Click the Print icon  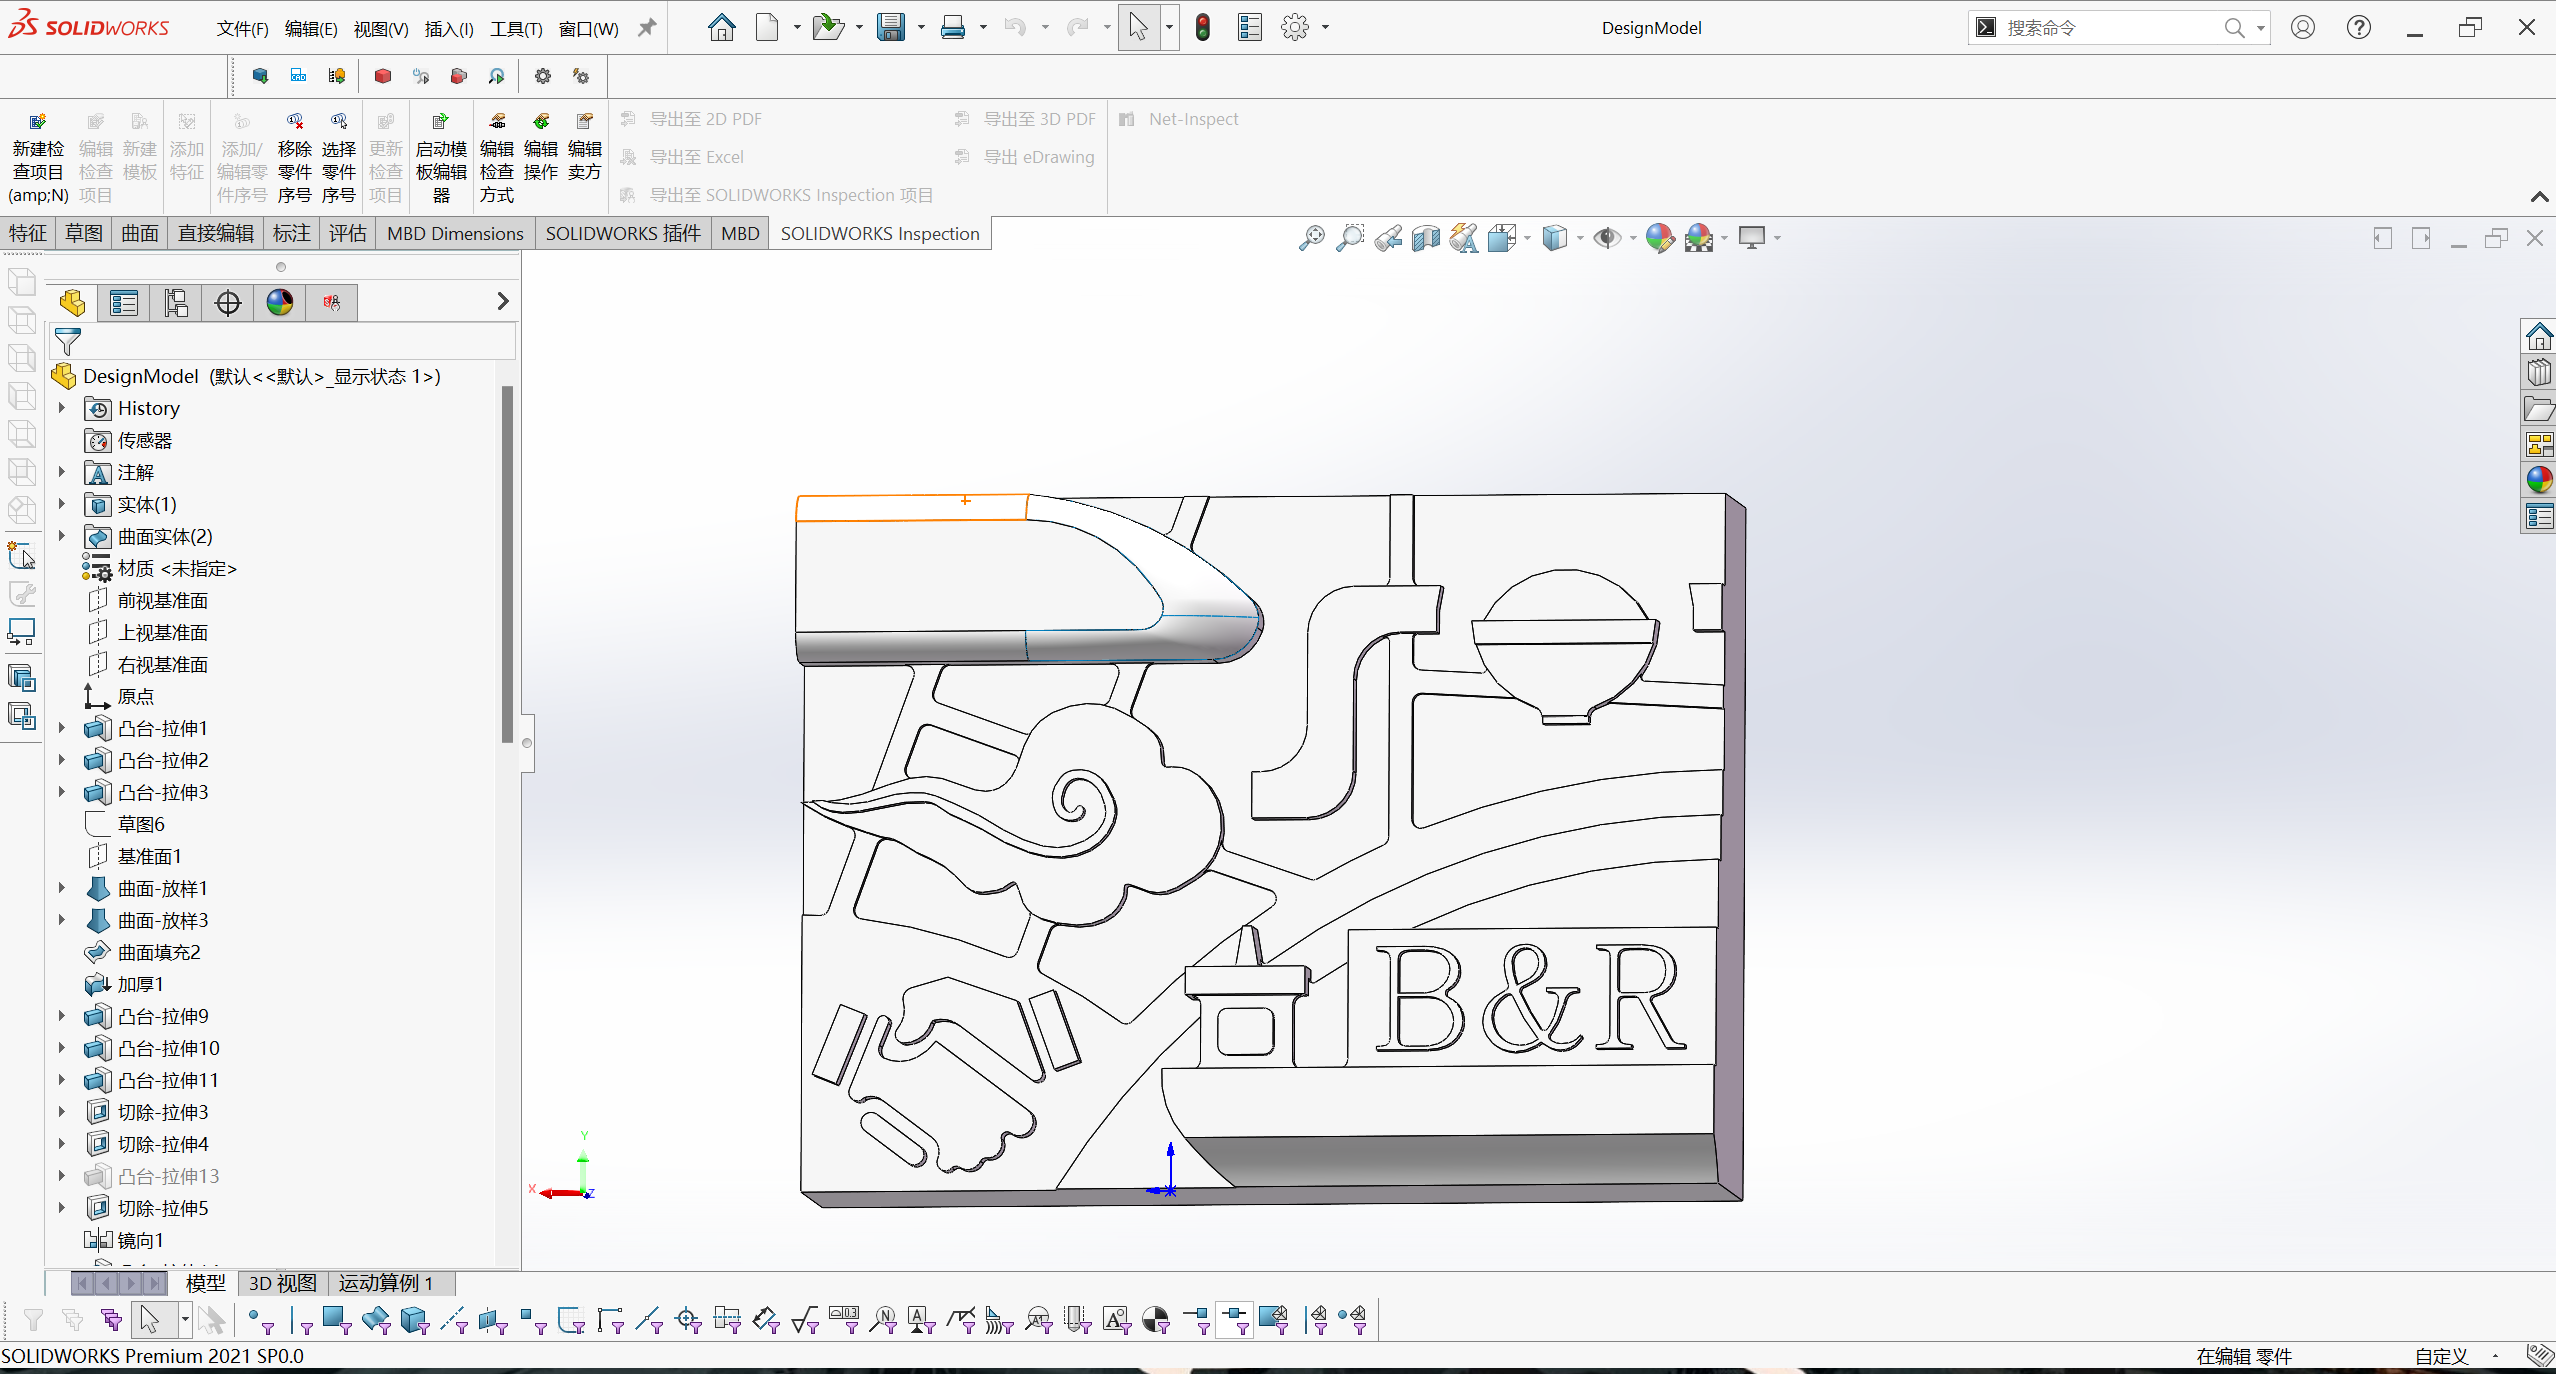click(x=953, y=27)
